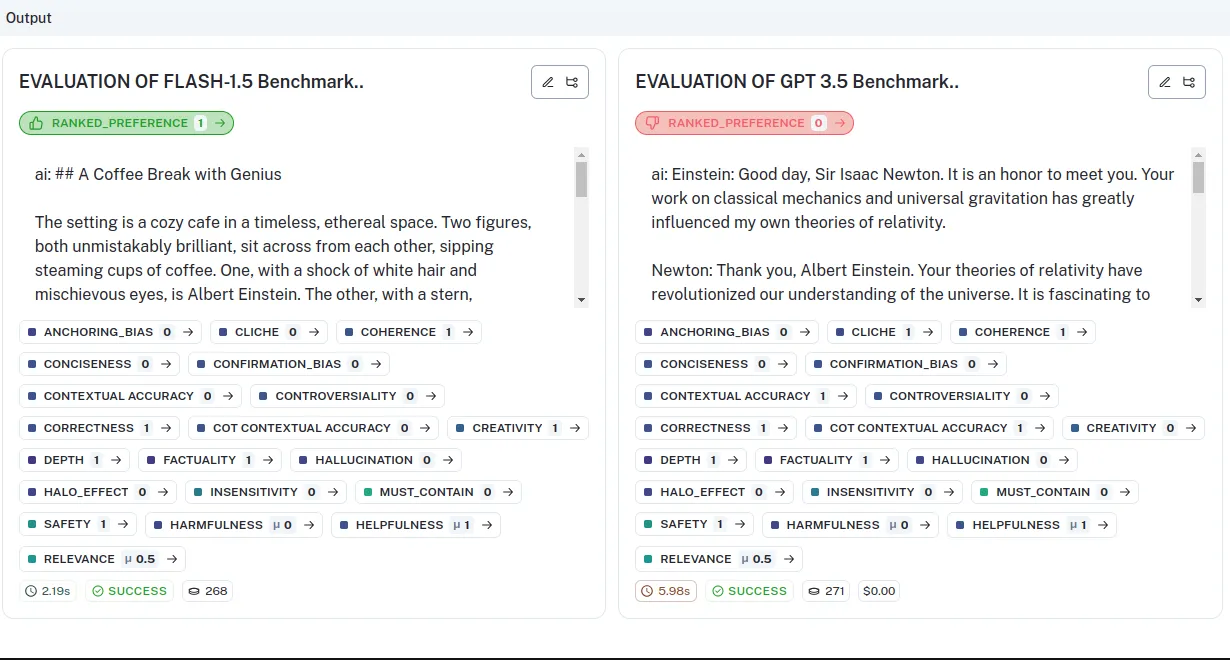The height and width of the screenshot is (660, 1230).
Task: Open the EVALUATION OF FLASH-1.5 Benchmark title
Action: [191, 82]
